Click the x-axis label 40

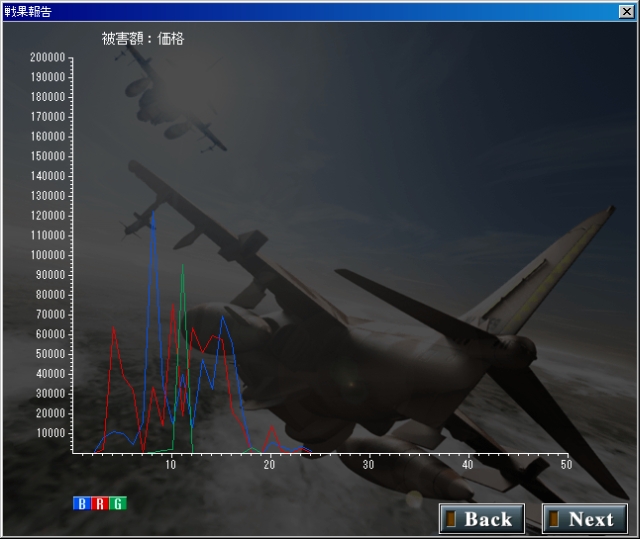[x=467, y=465]
